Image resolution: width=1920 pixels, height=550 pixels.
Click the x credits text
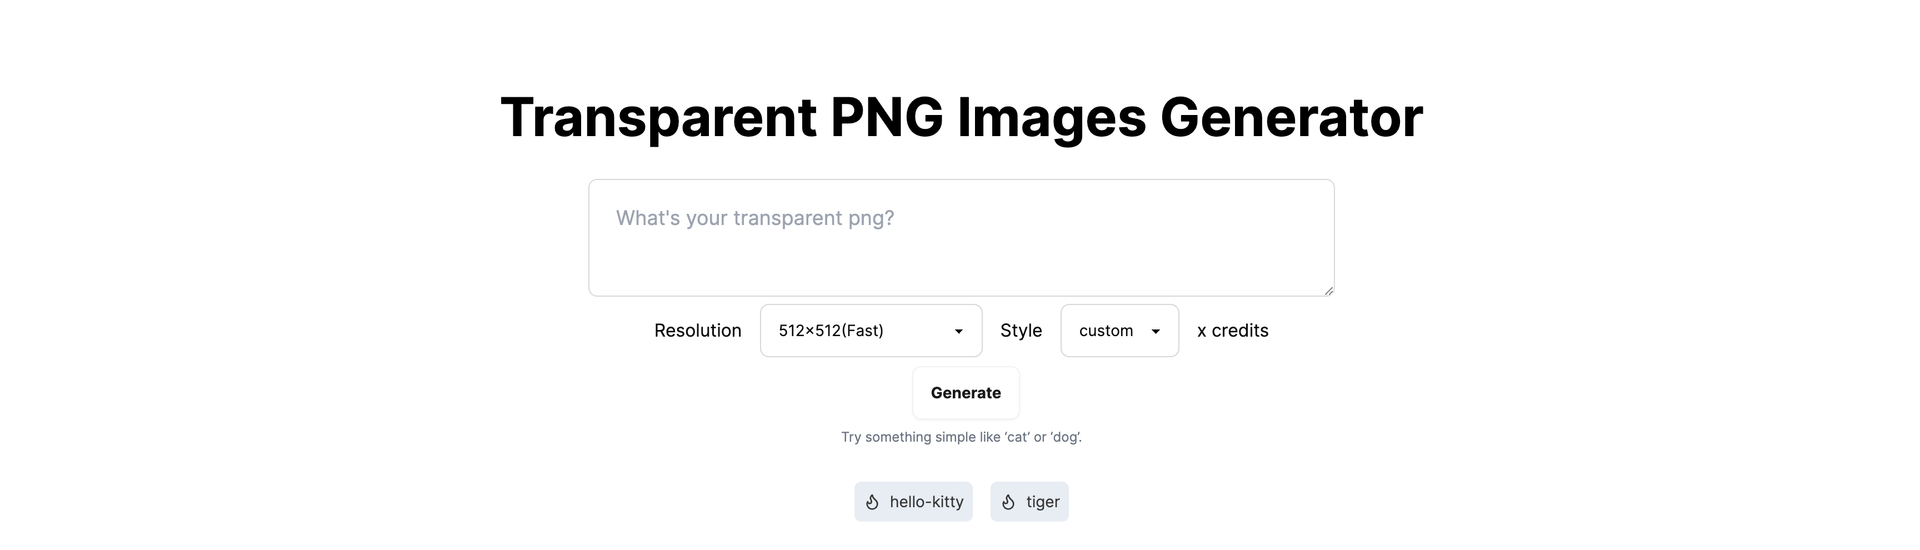click(x=1232, y=331)
